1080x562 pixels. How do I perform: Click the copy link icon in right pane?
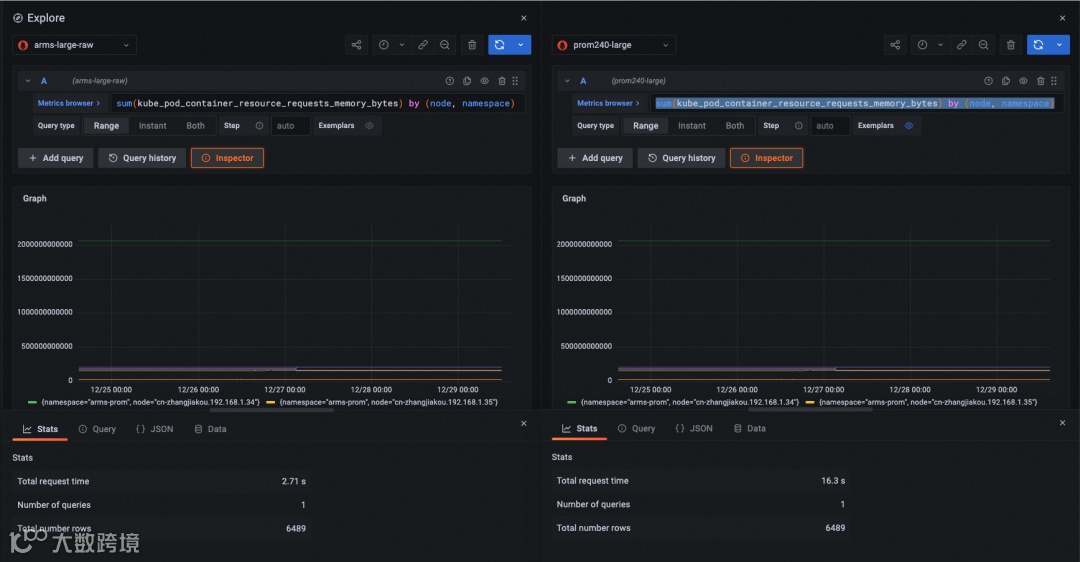pyautogui.click(x=962, y=45)
